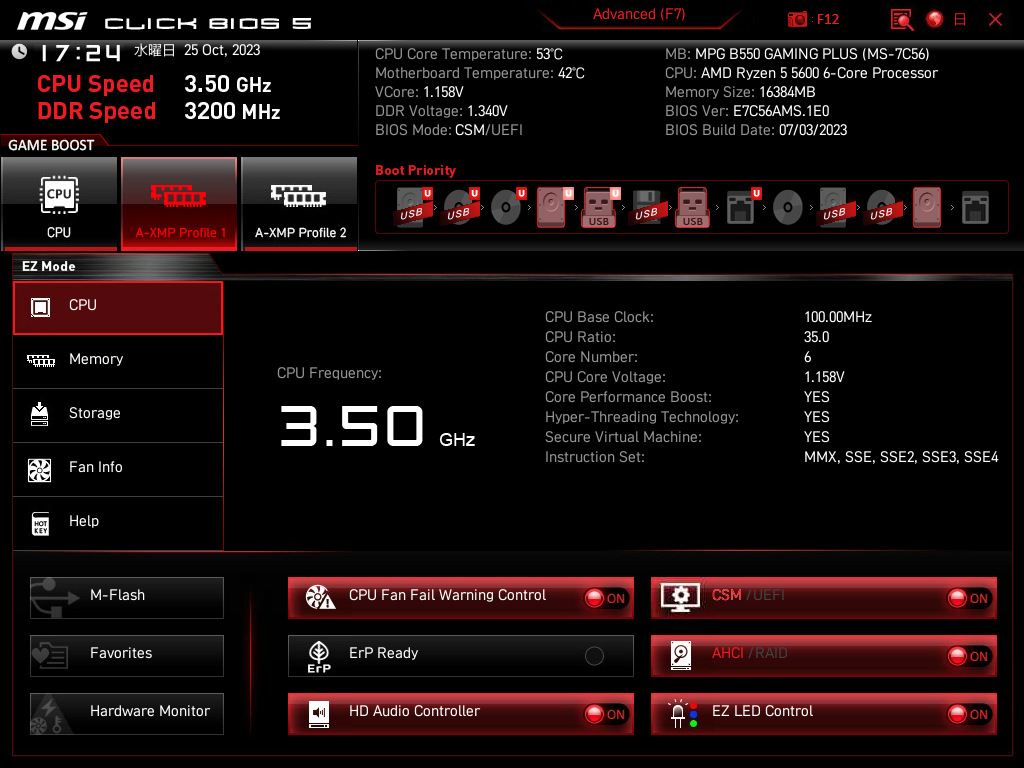This screenshot has height=768, width=1024.
Task: Click the Favorites button
Action: tap(126, 655)
